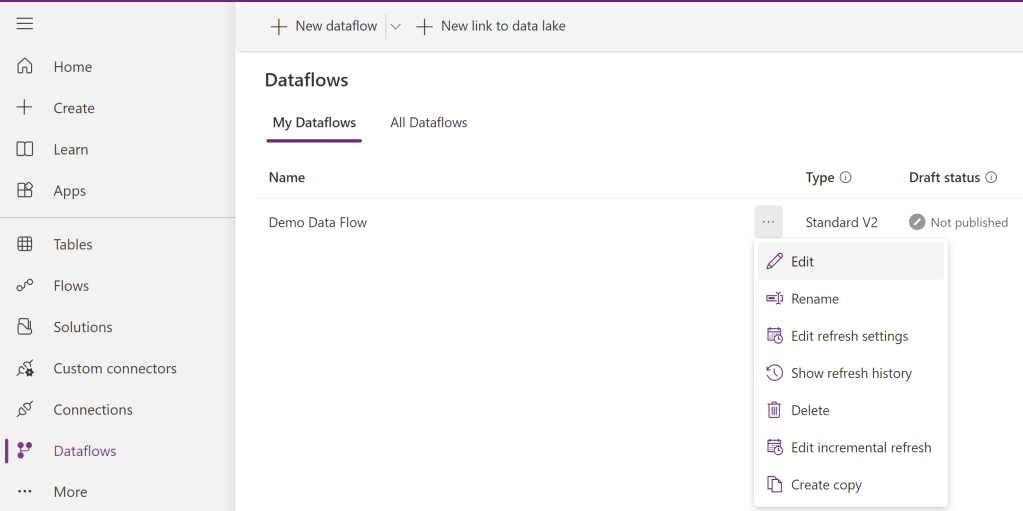The width and height of the screenshot is (1023, 511).
Task: Click the Type info icon
Action: coord(845,178)
